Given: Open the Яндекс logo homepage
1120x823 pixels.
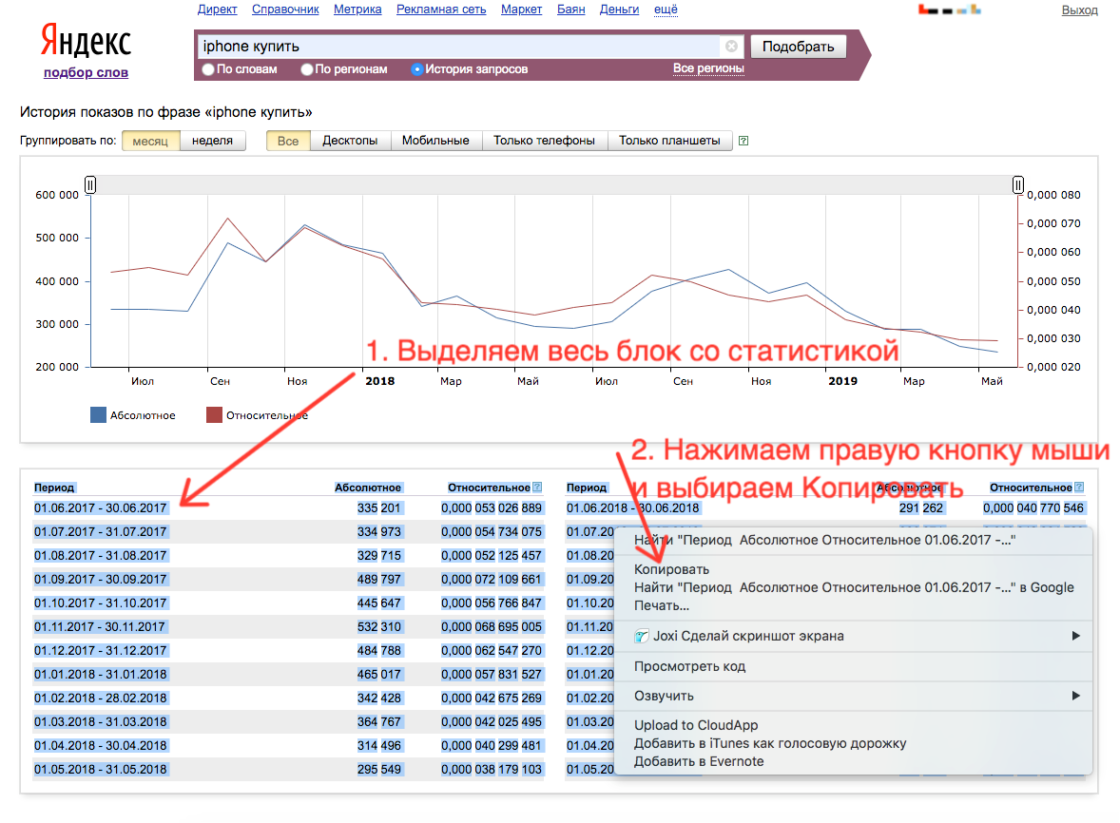Looking at the screenshot, I should point(86,40).
